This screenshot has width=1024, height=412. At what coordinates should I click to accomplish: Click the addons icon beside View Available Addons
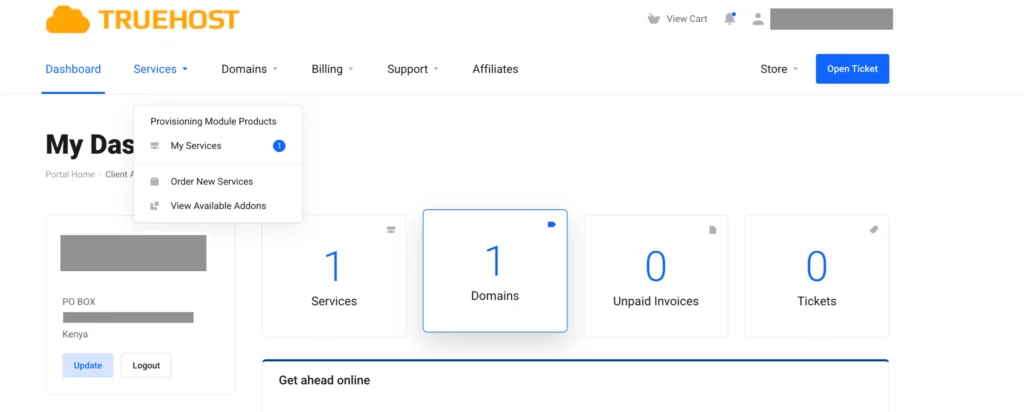[155, 206]
